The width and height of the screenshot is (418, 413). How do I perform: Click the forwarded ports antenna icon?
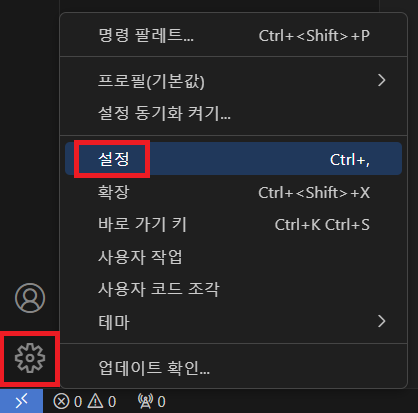pyautogui.click(x=145, y=401)
